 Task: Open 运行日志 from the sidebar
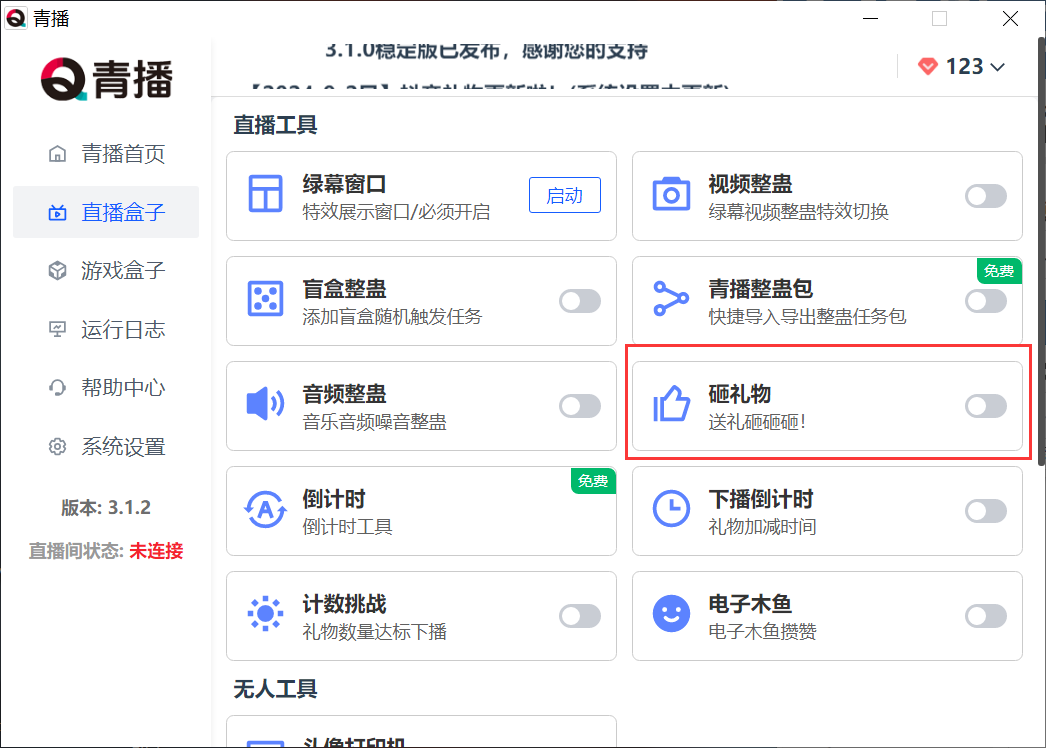(122, 330)
